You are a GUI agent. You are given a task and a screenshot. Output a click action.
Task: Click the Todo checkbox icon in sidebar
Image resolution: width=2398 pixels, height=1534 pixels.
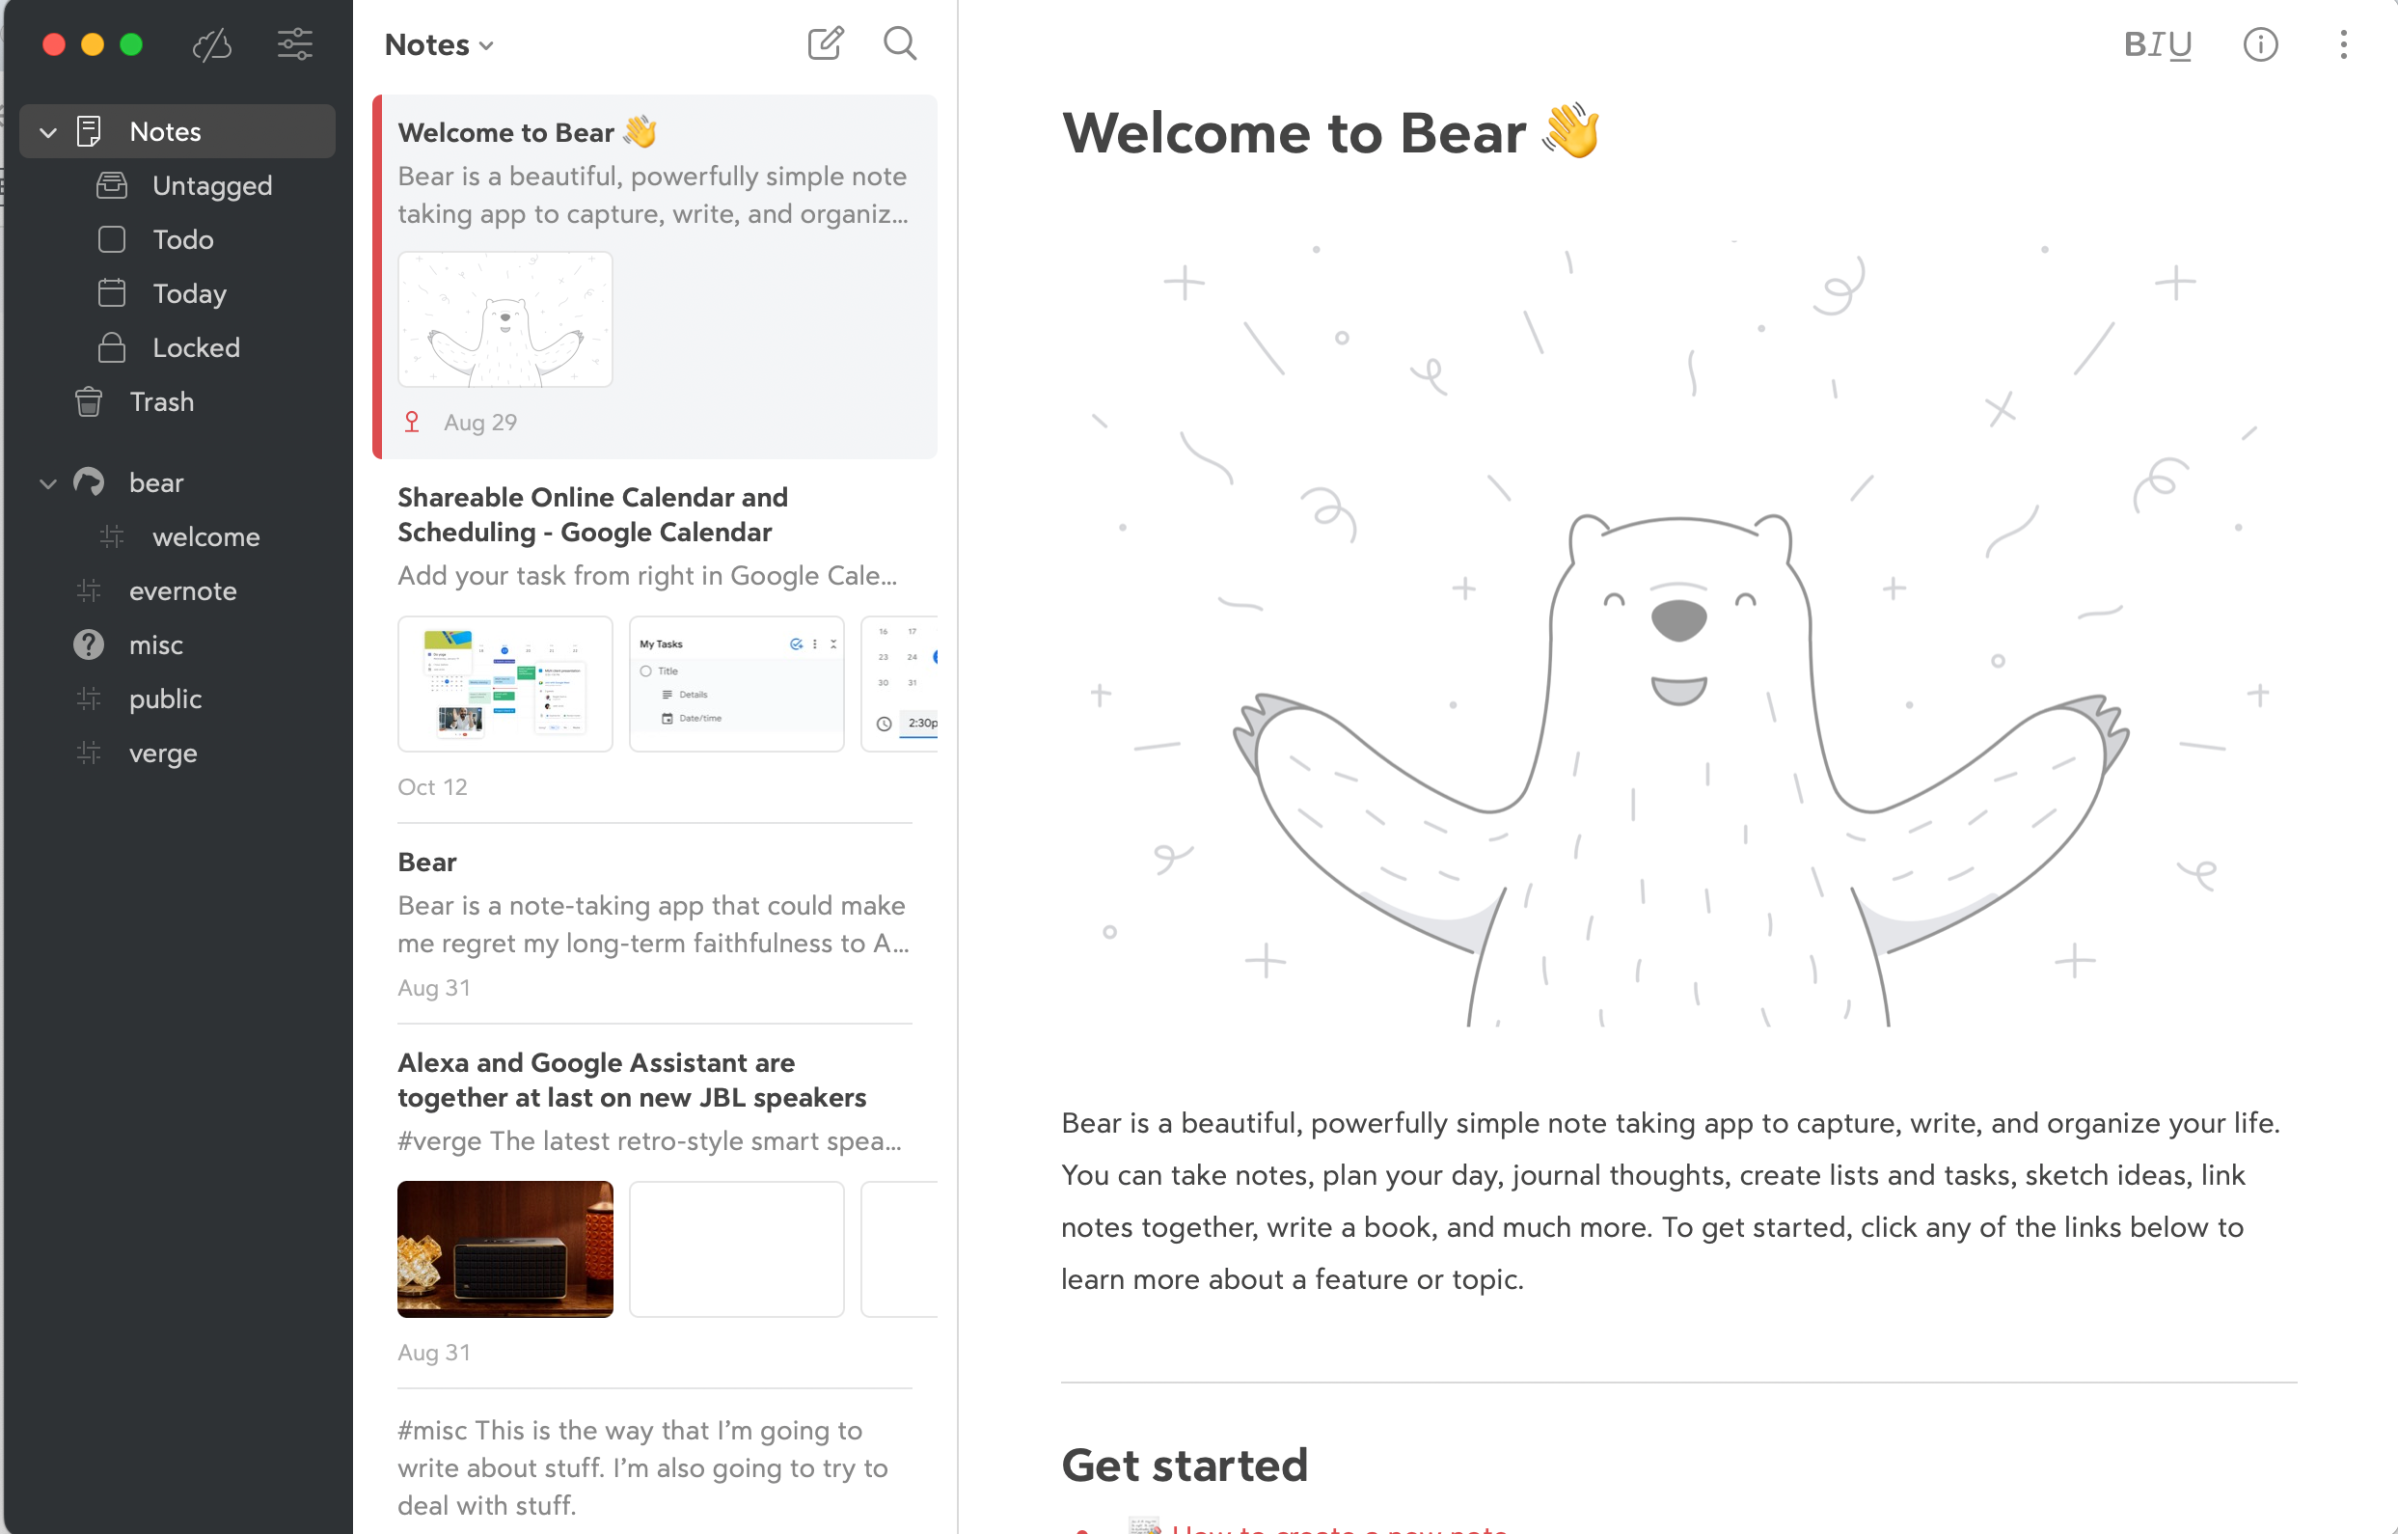[112, 239]
